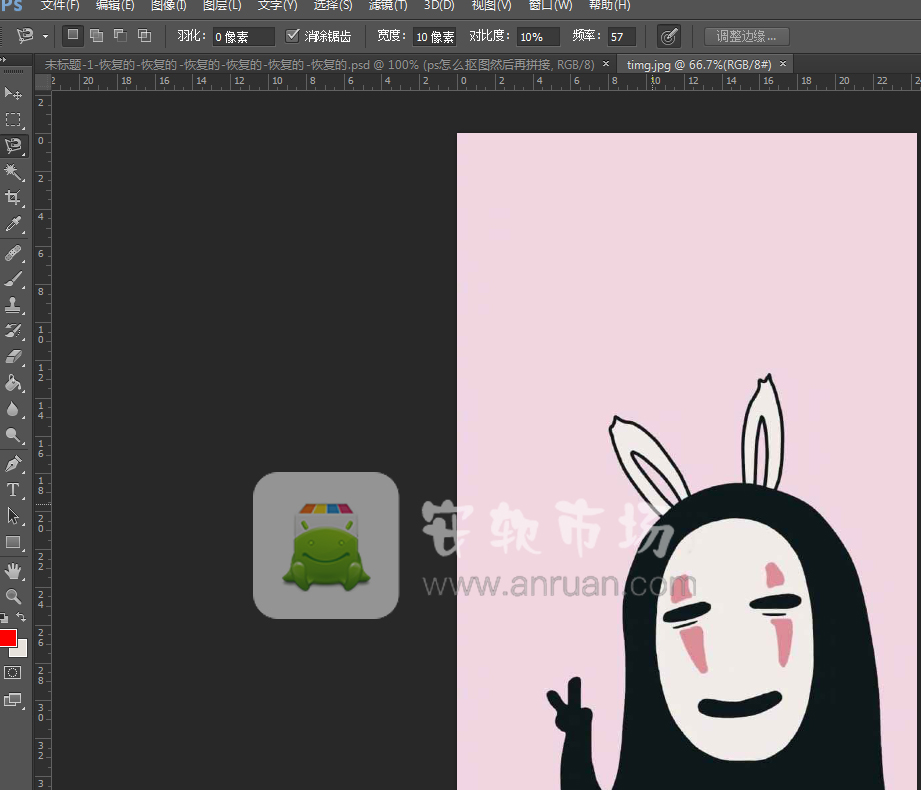This screenshot has height=790, width=921.
Task: Select the Magic Wand tool
Action: pyautogui.click(x=14, y=172)
